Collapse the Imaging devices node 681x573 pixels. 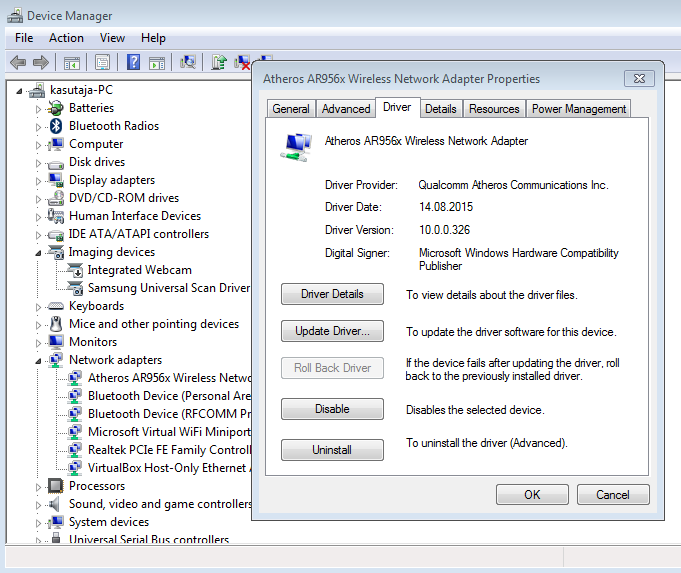point(38,253)
